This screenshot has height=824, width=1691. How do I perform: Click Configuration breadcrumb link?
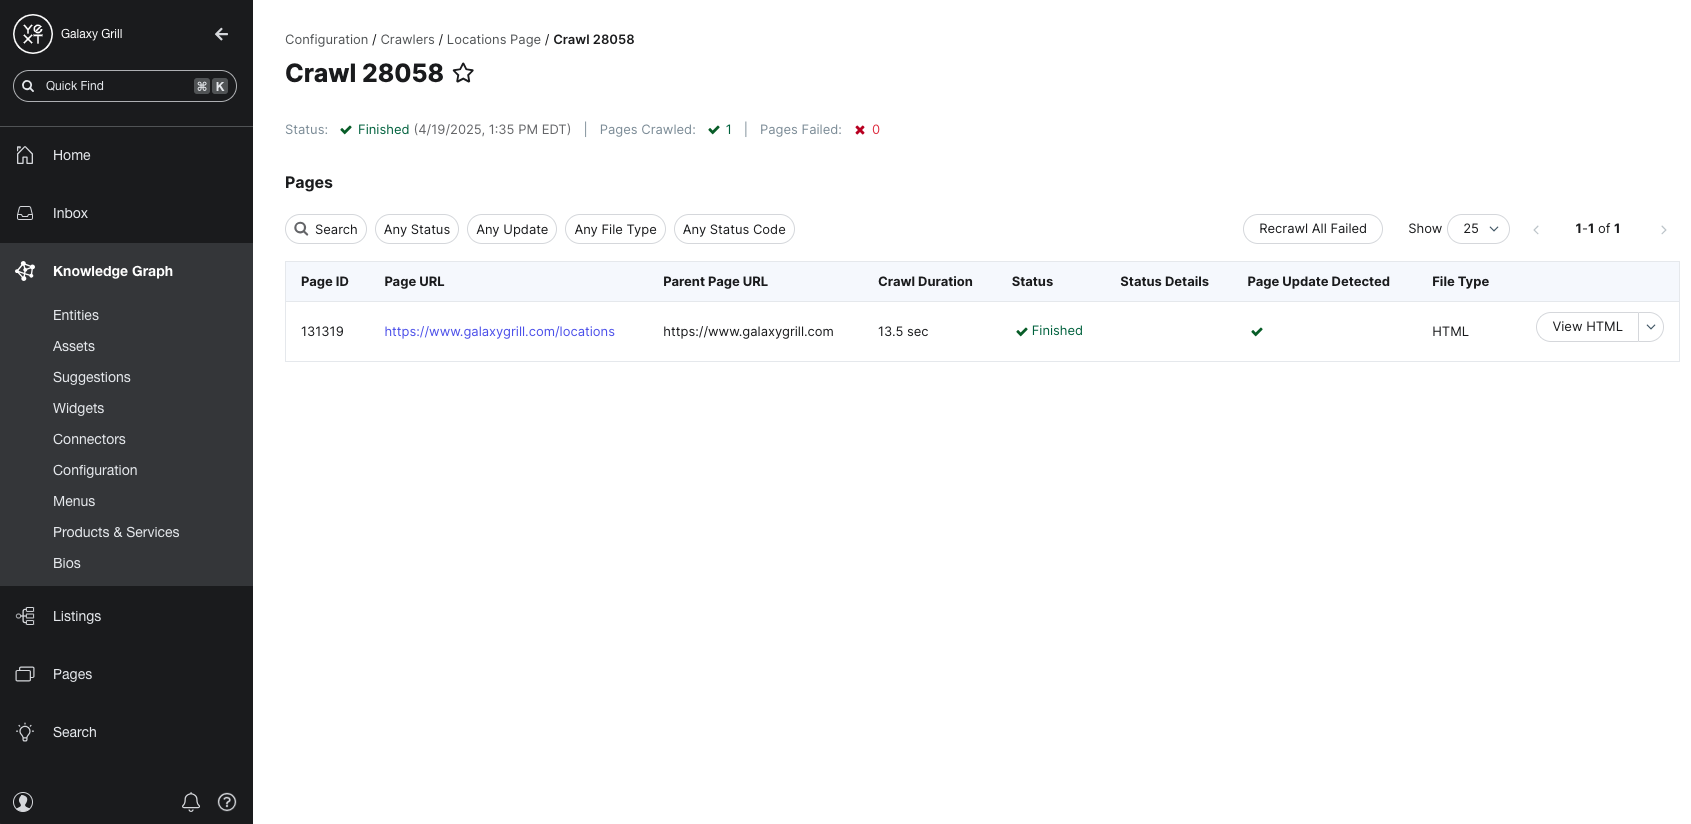click(327, 40)
